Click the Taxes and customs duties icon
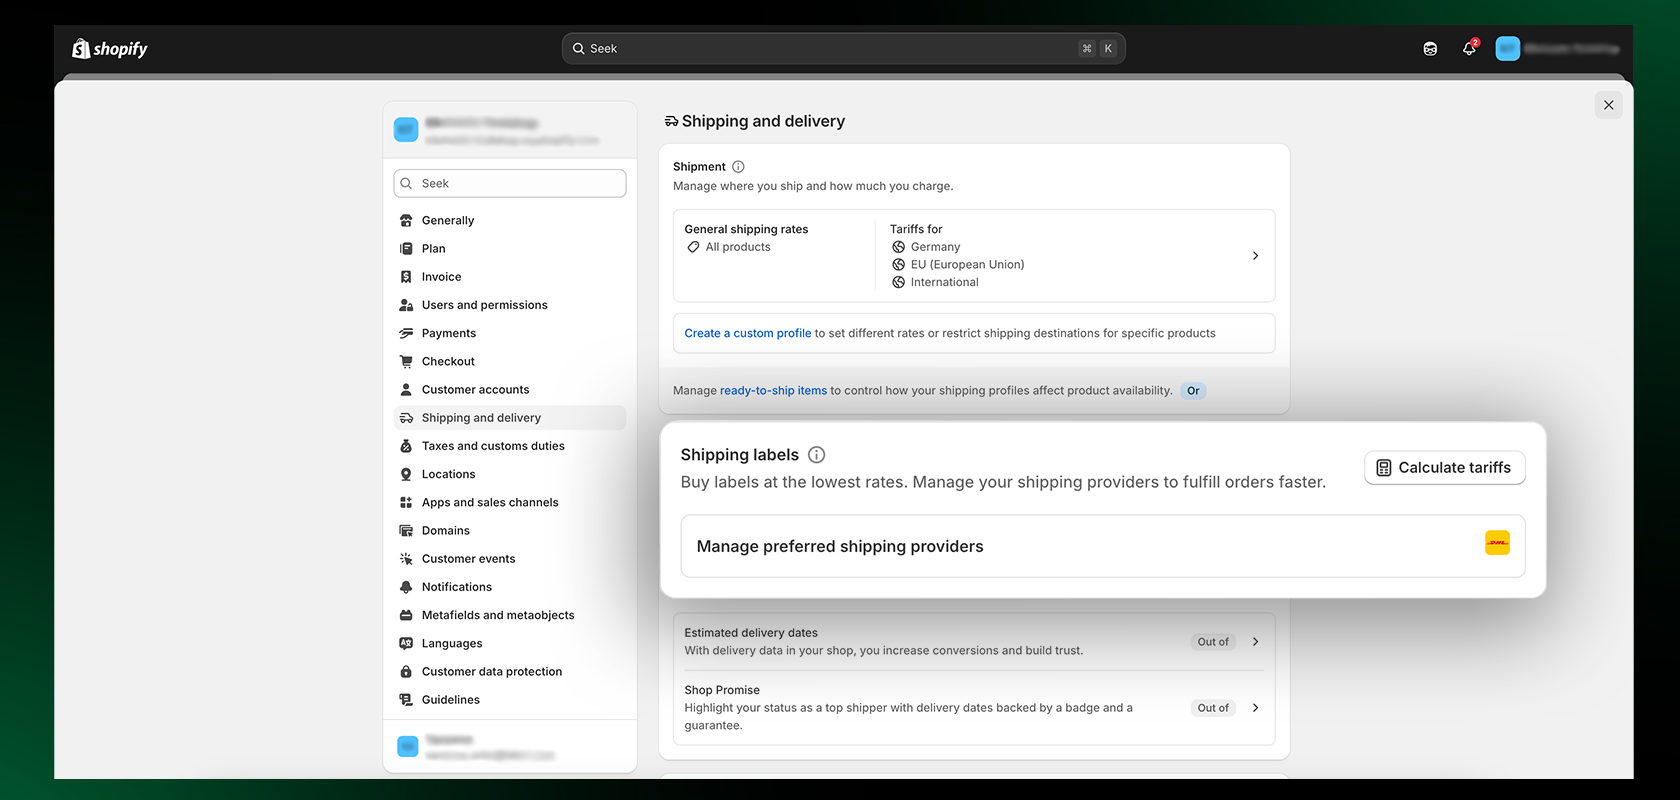This screenshot has width=1680, height=800. pyautogui.click(x=406, y=446)
